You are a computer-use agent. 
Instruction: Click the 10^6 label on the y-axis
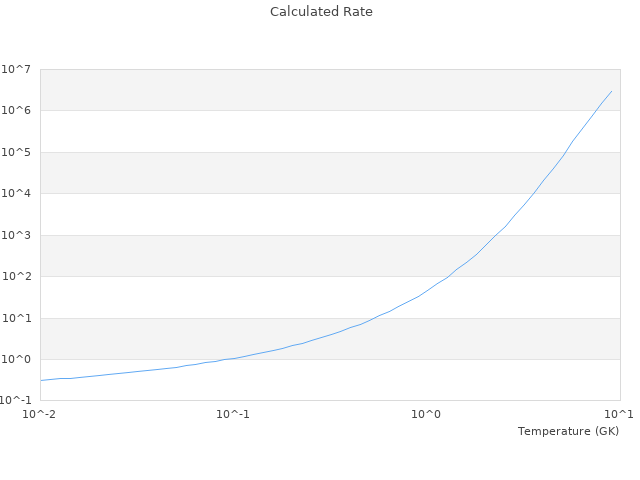point(16,111)
